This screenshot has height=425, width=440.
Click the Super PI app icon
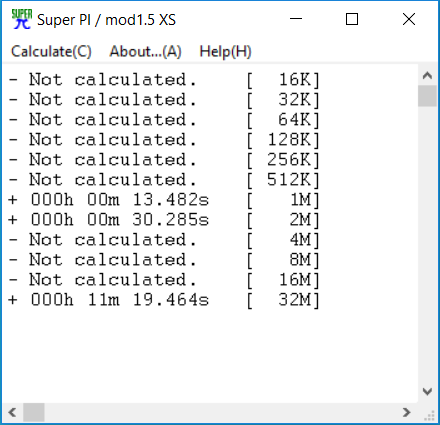click(x=22, y=19)
